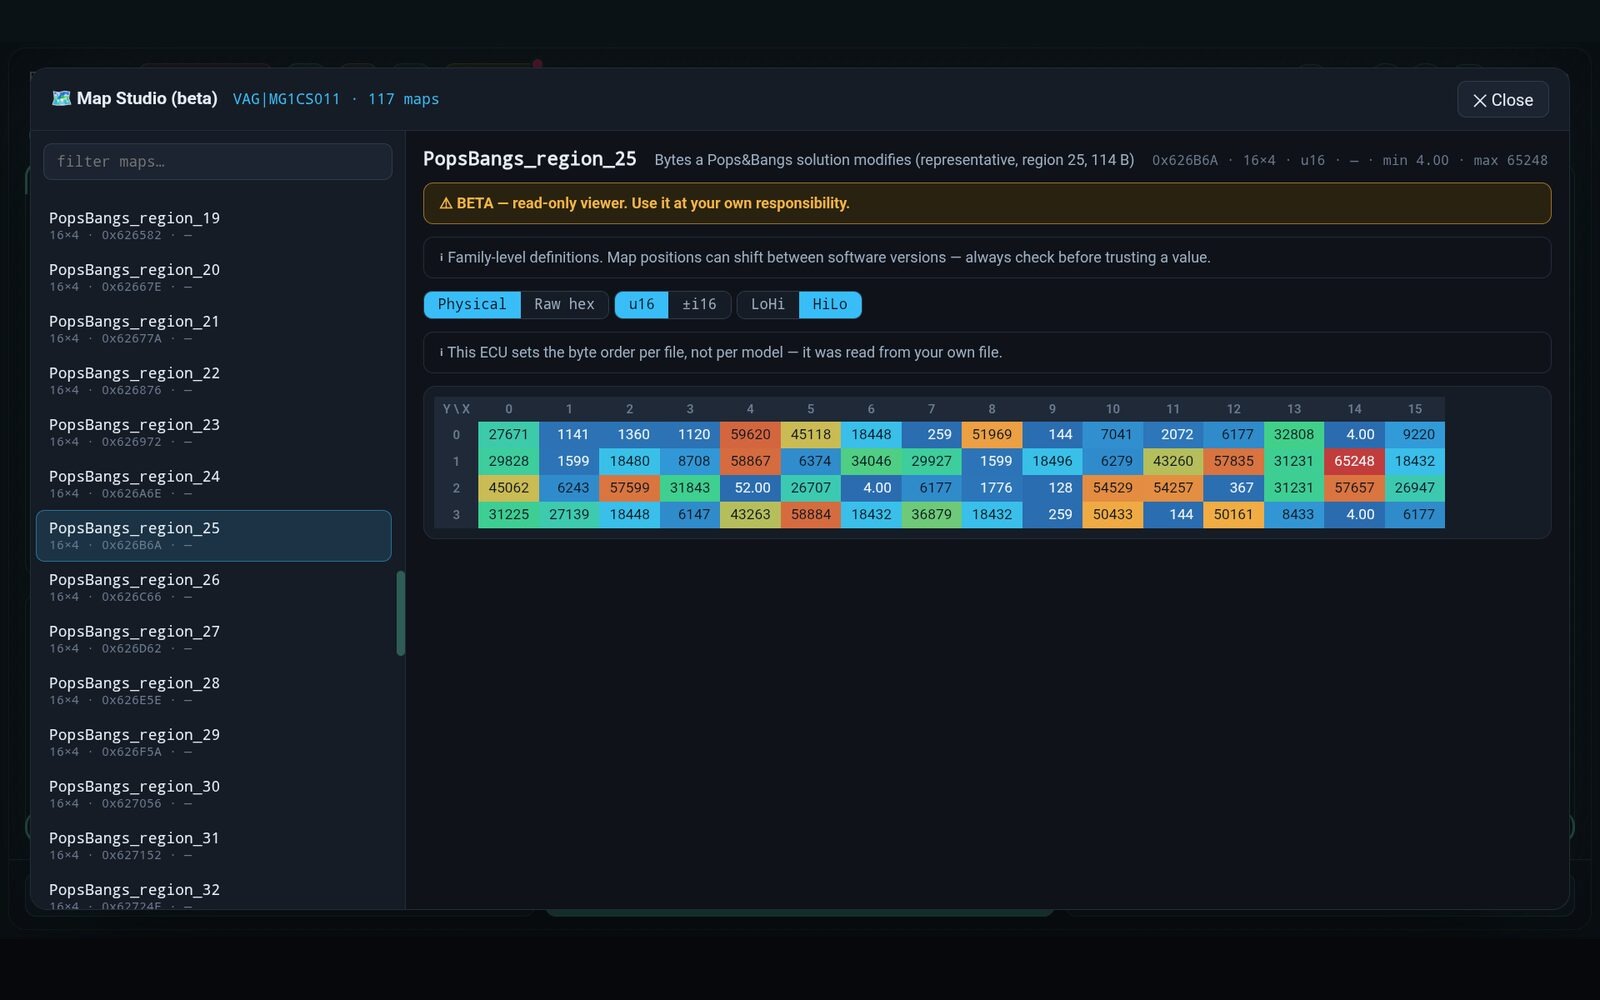Switch to Physical value display
The width and height of the screenshot is (1600, 1000).
tap(472, 304)
